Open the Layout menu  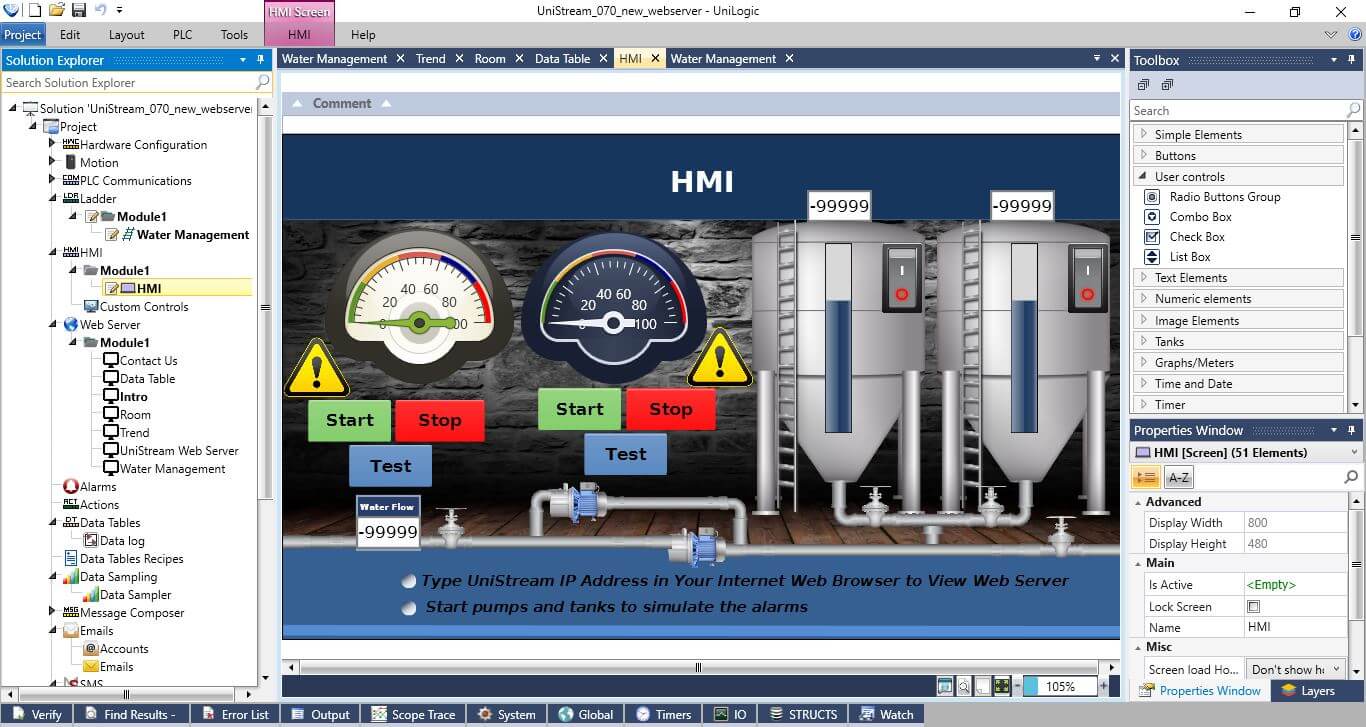(126, 34)
